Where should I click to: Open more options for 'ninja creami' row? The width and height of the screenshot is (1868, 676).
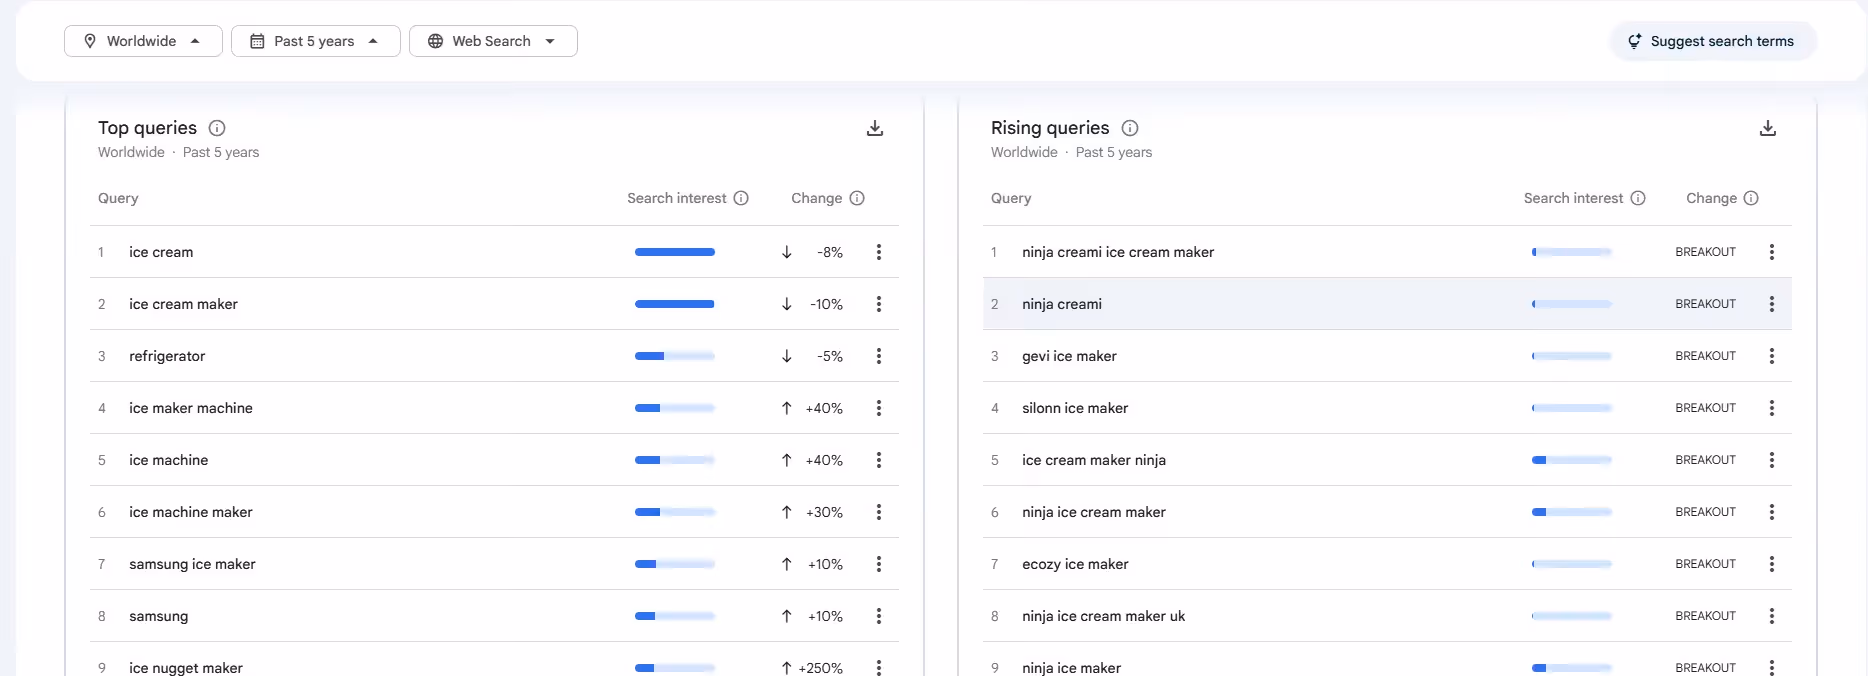(1772, 304)
